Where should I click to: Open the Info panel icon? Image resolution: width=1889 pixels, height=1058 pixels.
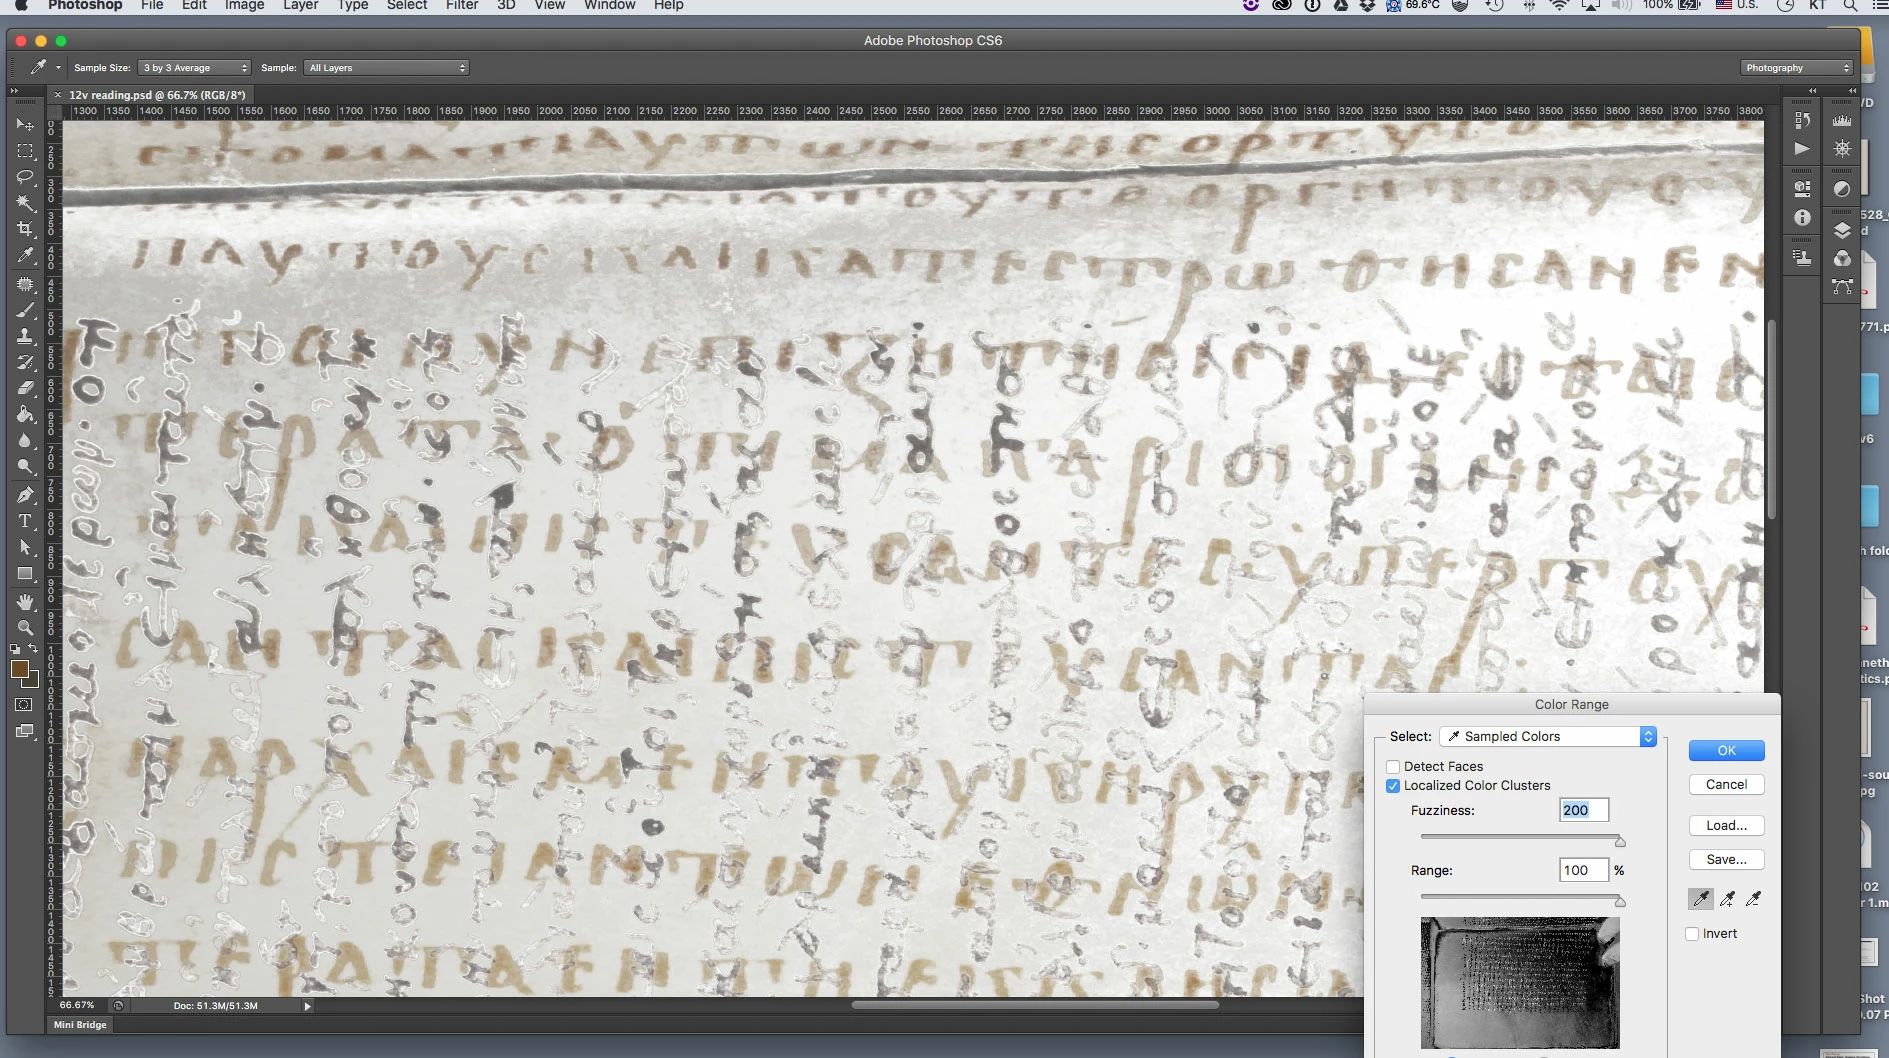pyautogui.click(x=1802, y=217)
